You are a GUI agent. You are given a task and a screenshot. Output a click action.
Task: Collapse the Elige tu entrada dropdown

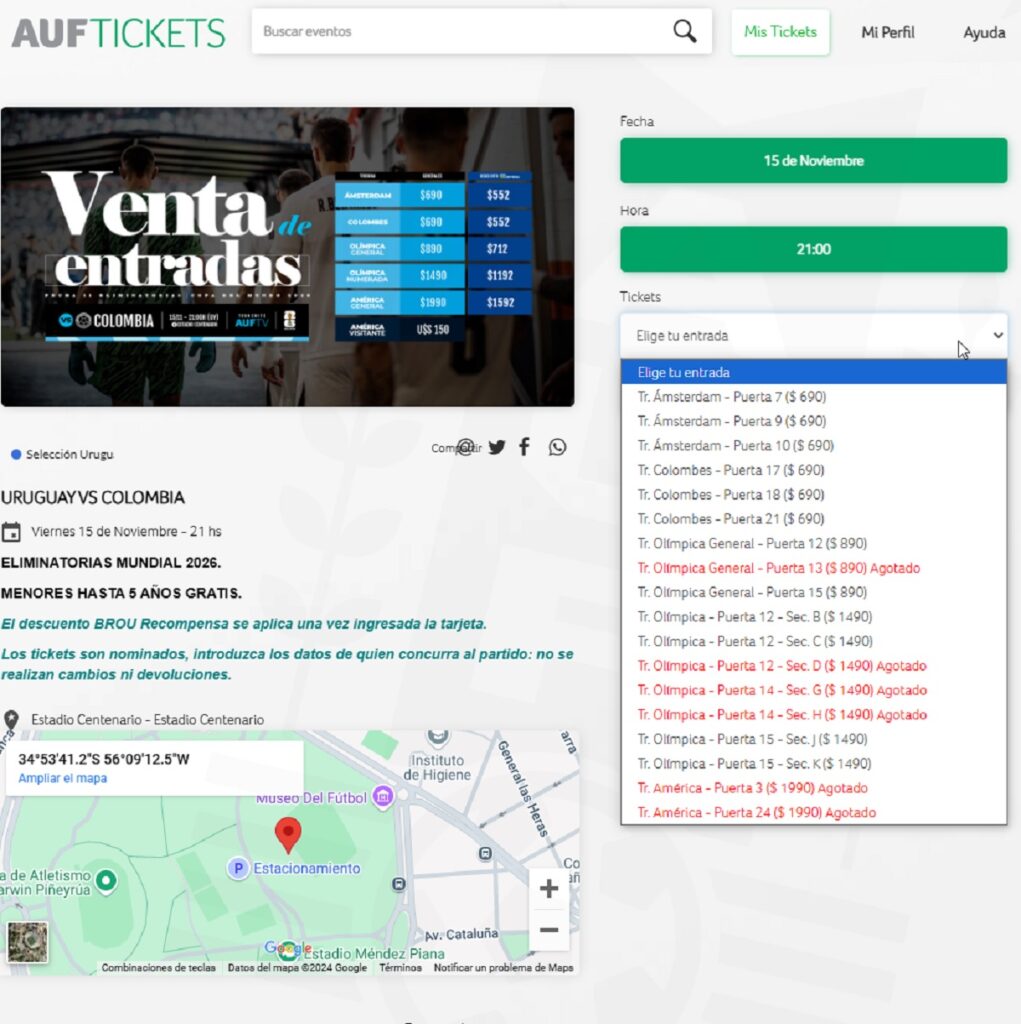[813, 336]
